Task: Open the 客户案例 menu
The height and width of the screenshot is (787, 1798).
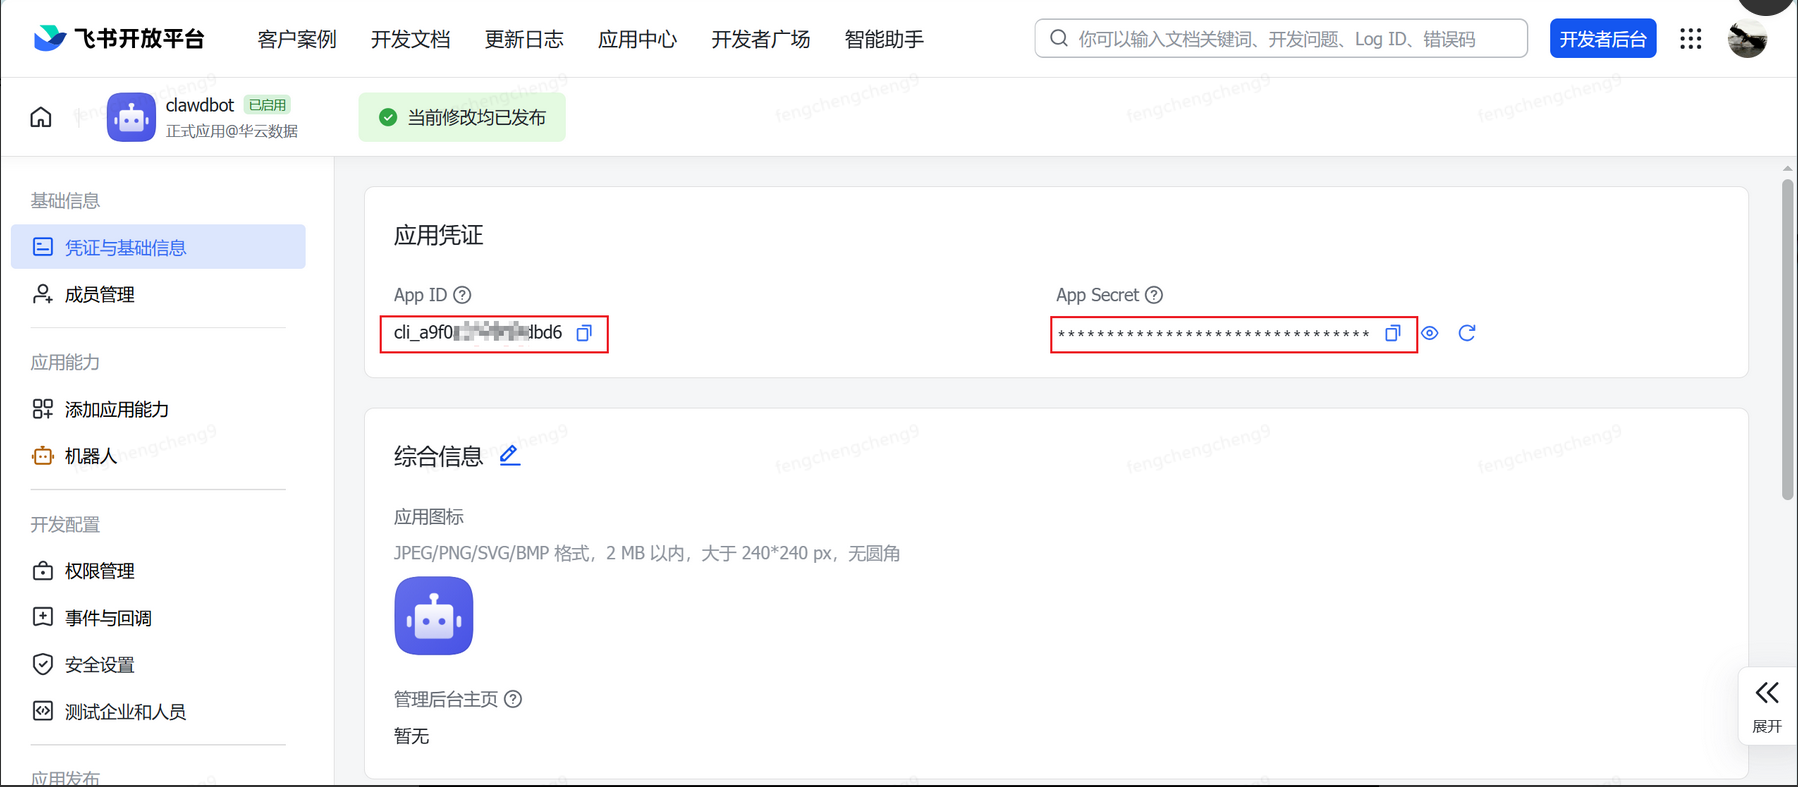Action: point(297,39)
